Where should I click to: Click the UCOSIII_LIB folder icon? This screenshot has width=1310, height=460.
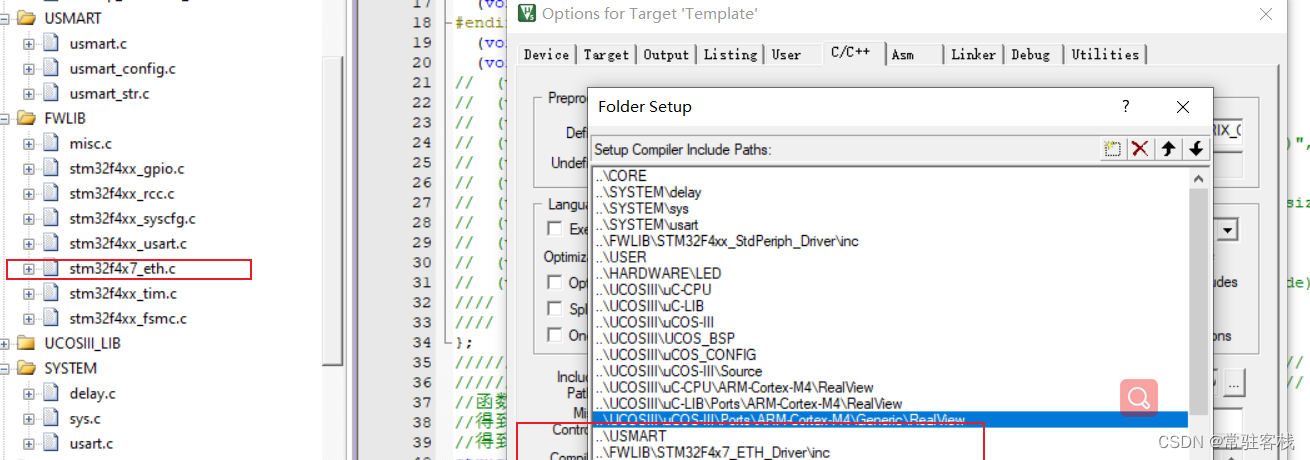click(x=27, y=344)
